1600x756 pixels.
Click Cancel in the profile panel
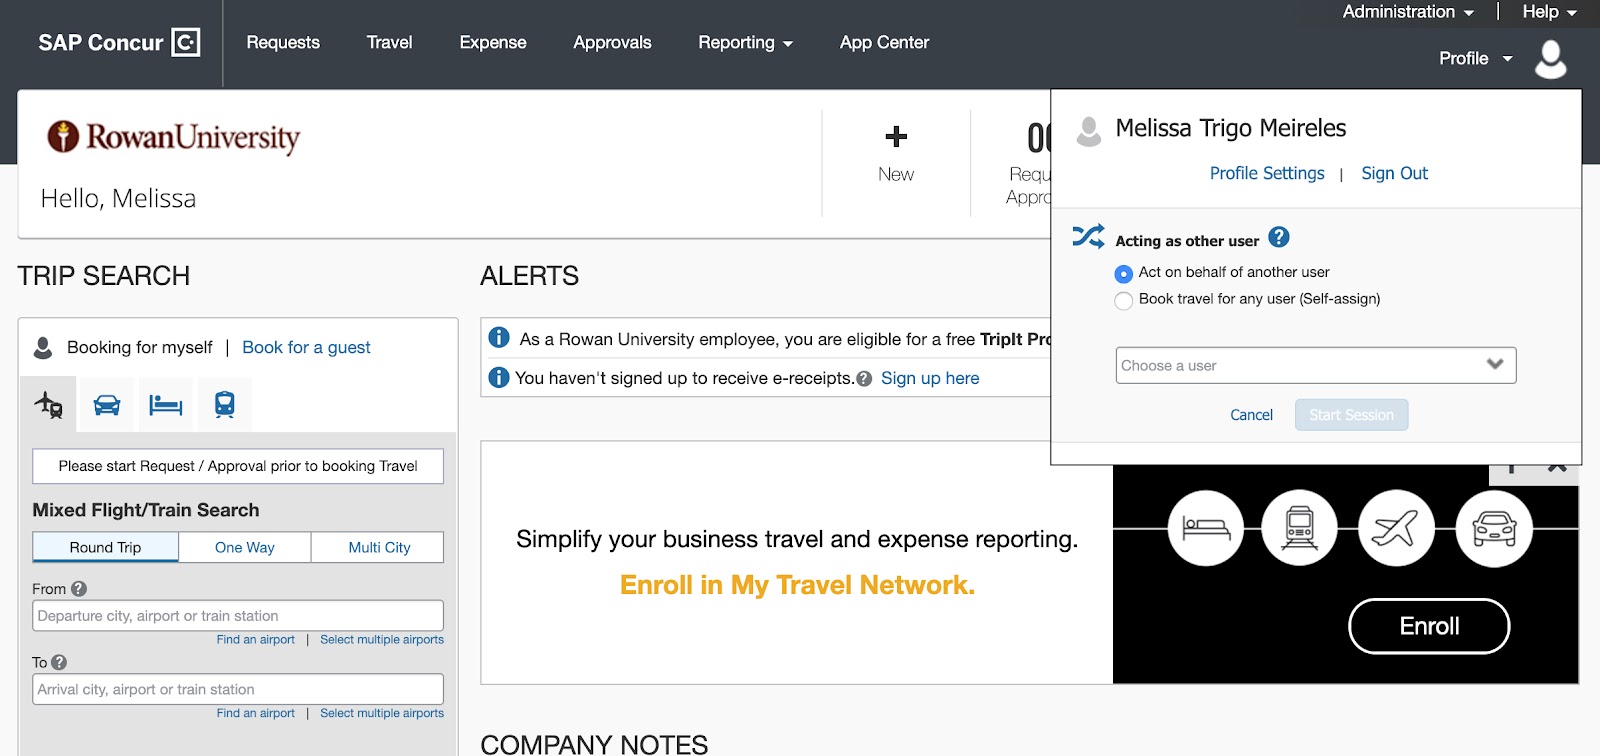(1251, 415)
